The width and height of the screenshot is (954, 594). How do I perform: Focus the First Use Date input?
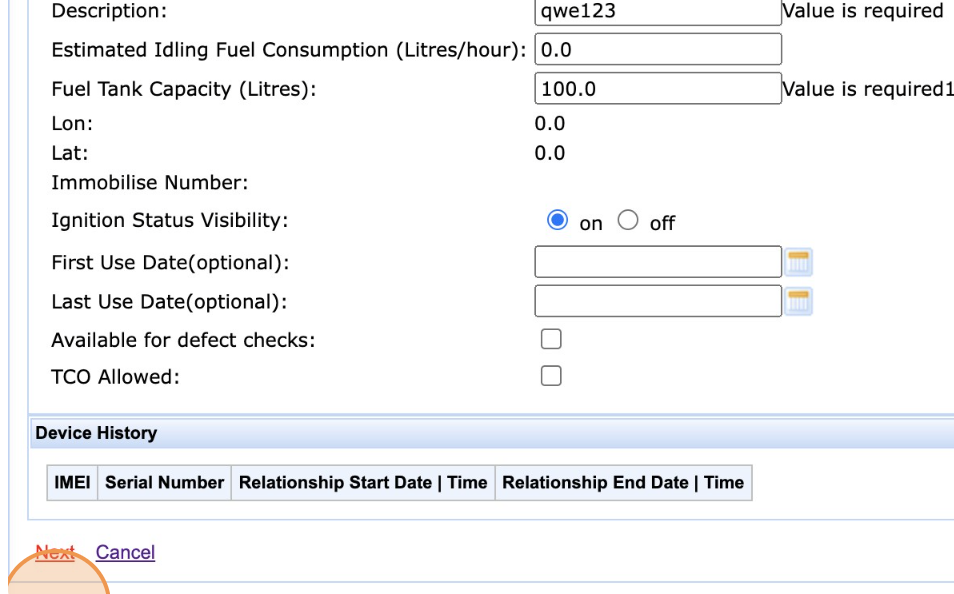tap(658, 262)
